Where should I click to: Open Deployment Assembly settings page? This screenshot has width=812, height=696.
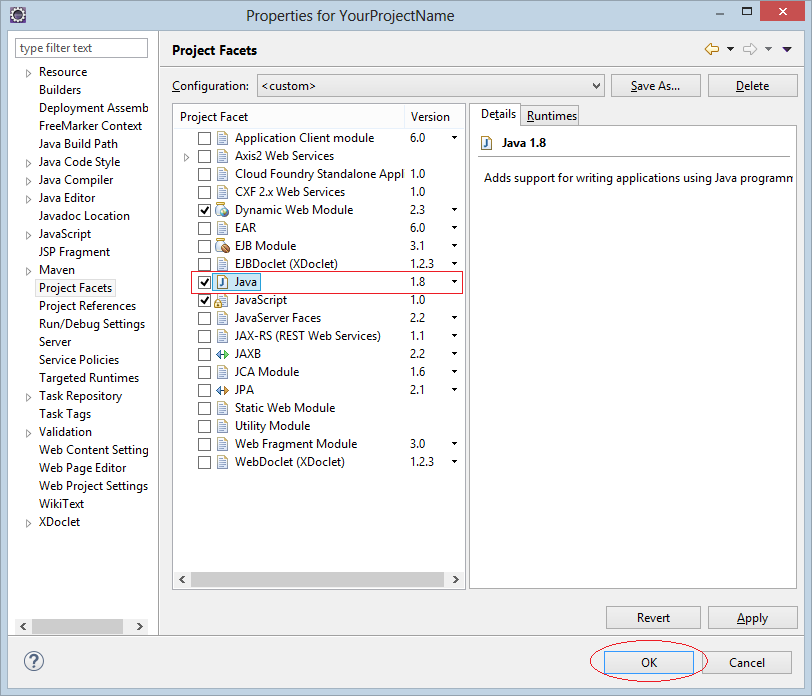[93, 108]
